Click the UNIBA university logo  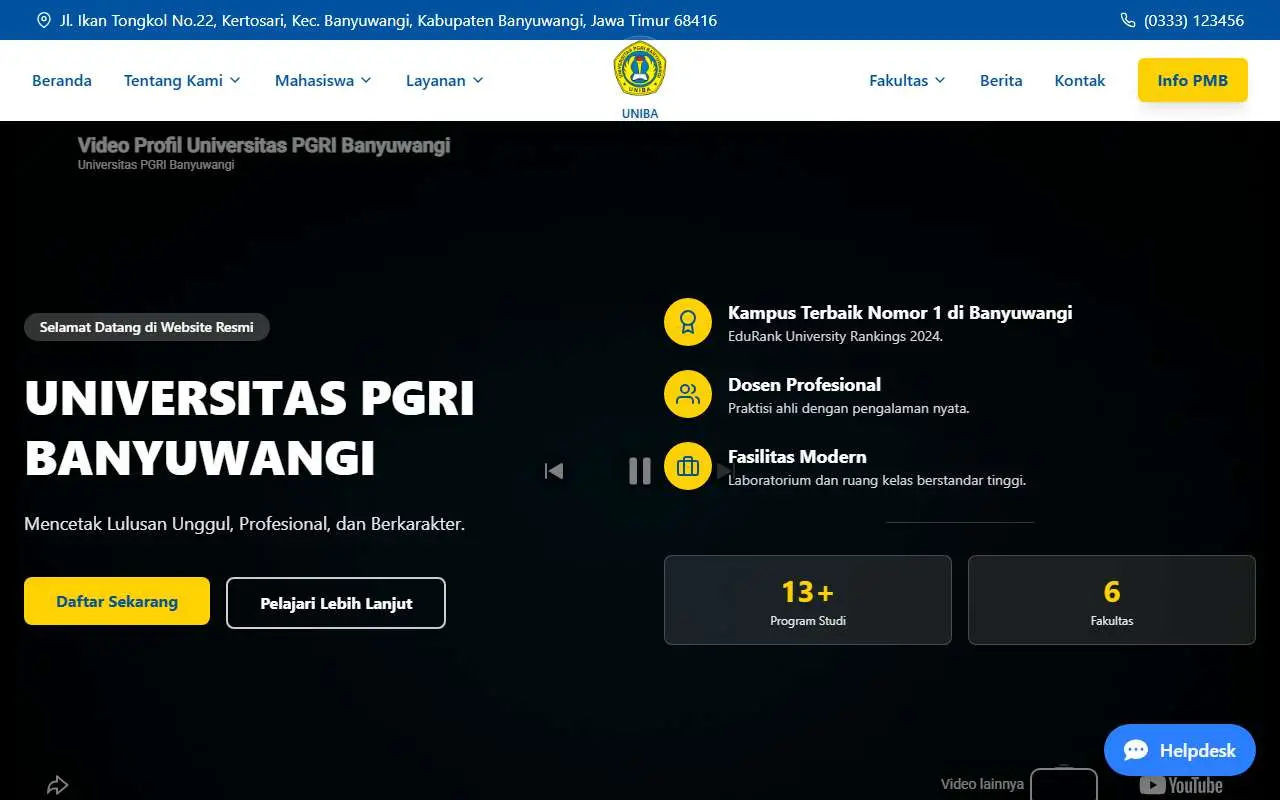click(640, 69)
